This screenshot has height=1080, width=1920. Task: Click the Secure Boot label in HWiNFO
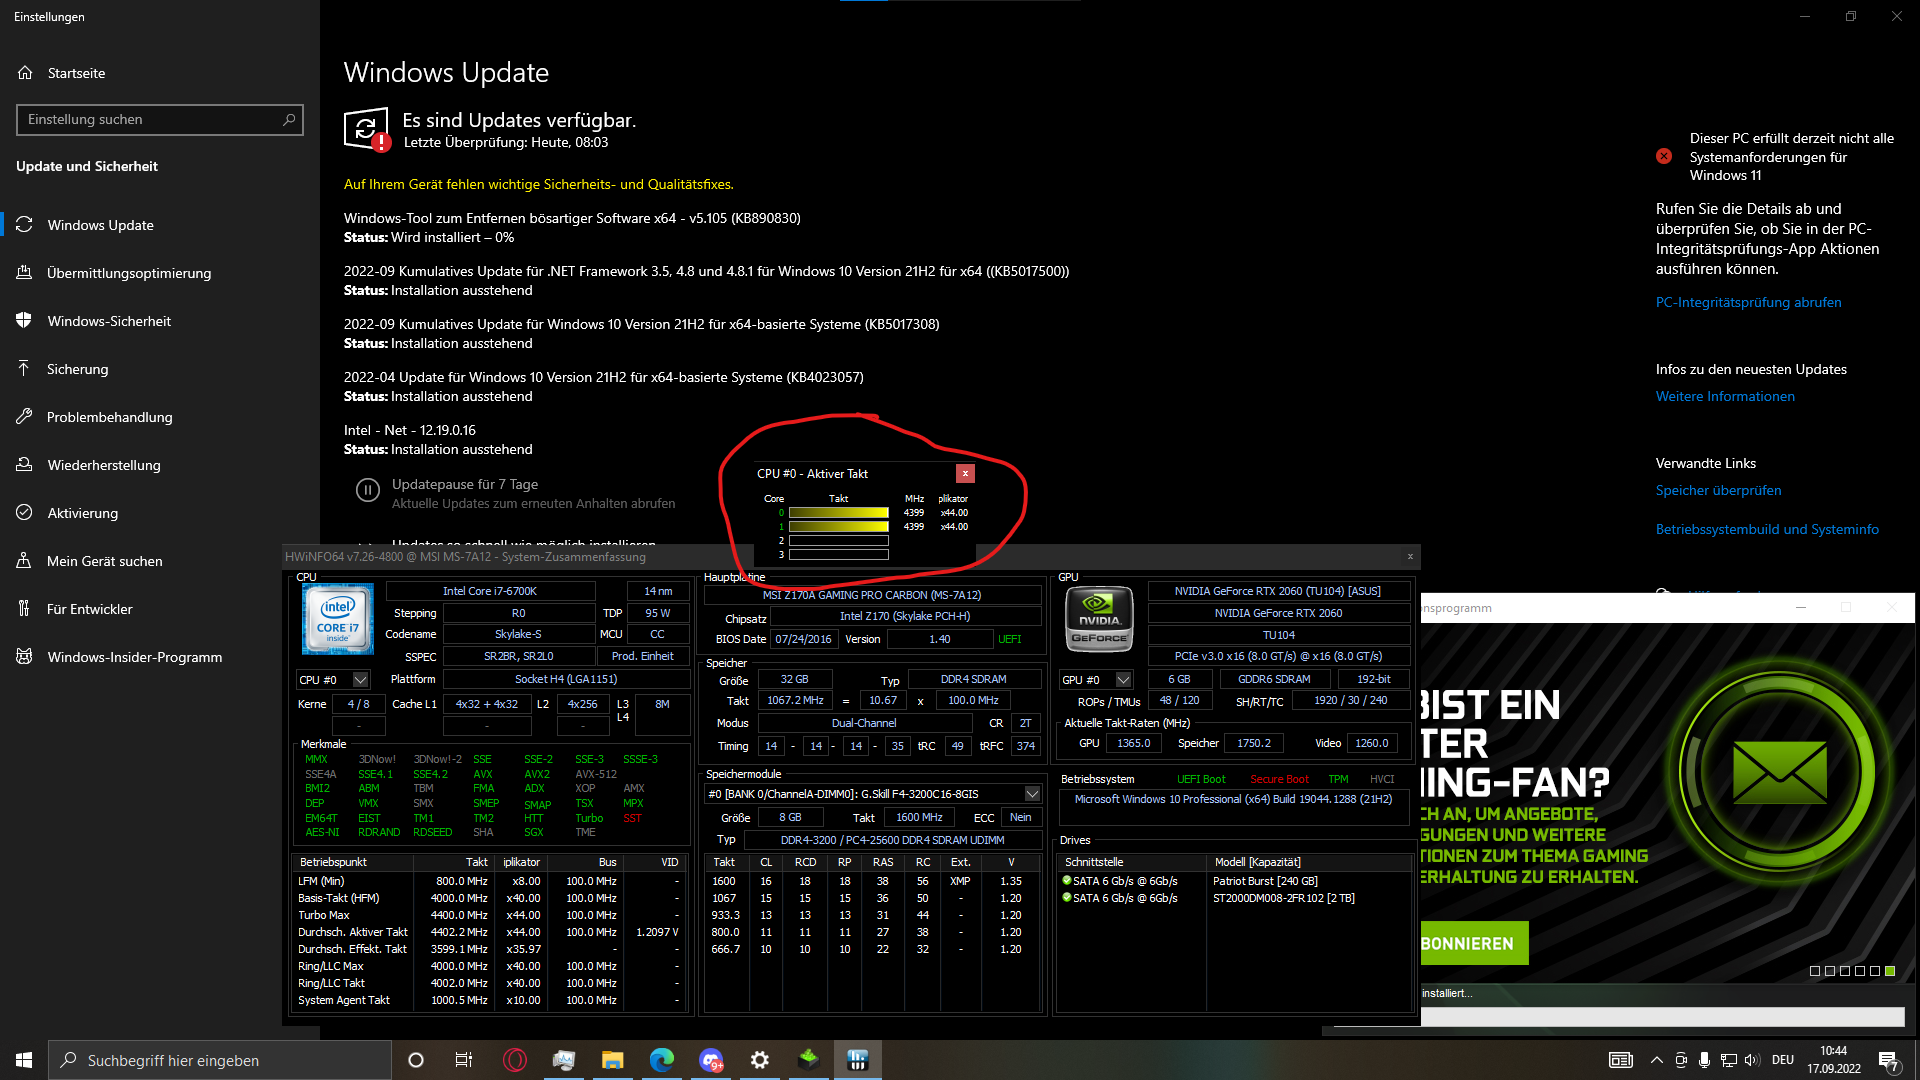coord(1279,780)
